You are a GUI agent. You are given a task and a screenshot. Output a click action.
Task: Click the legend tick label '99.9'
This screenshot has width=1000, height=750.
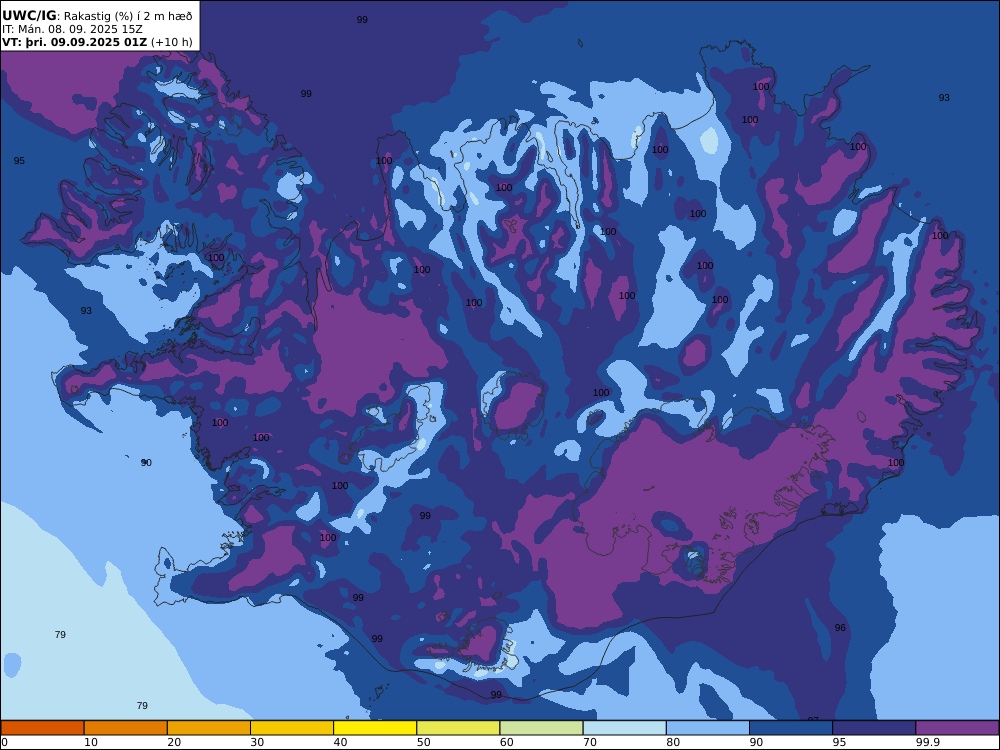[x=927, y=742]
